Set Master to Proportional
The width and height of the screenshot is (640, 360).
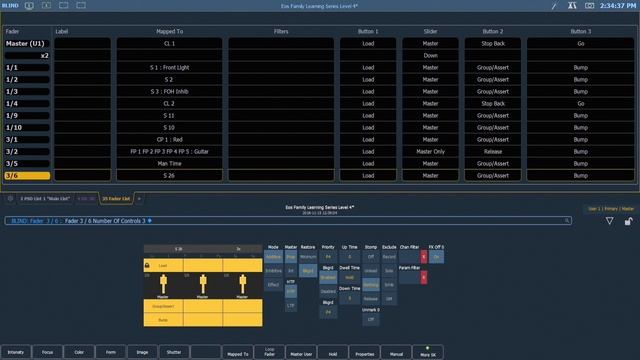(291, 257)
